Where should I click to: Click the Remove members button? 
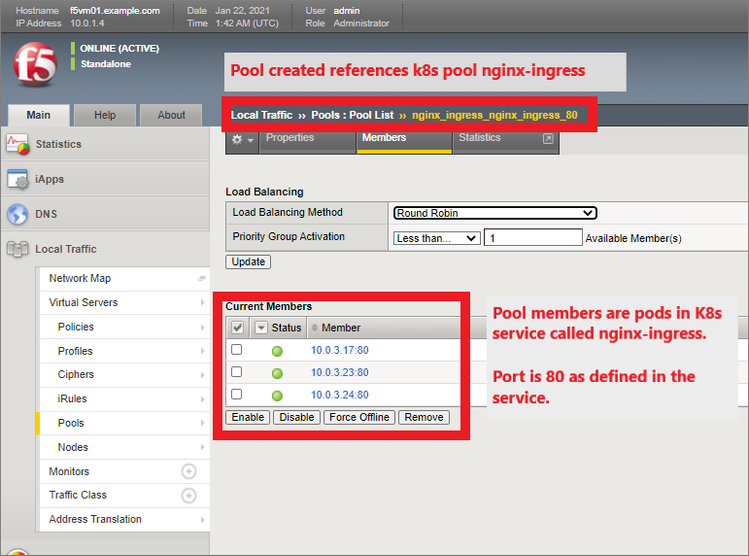(424, 417)
